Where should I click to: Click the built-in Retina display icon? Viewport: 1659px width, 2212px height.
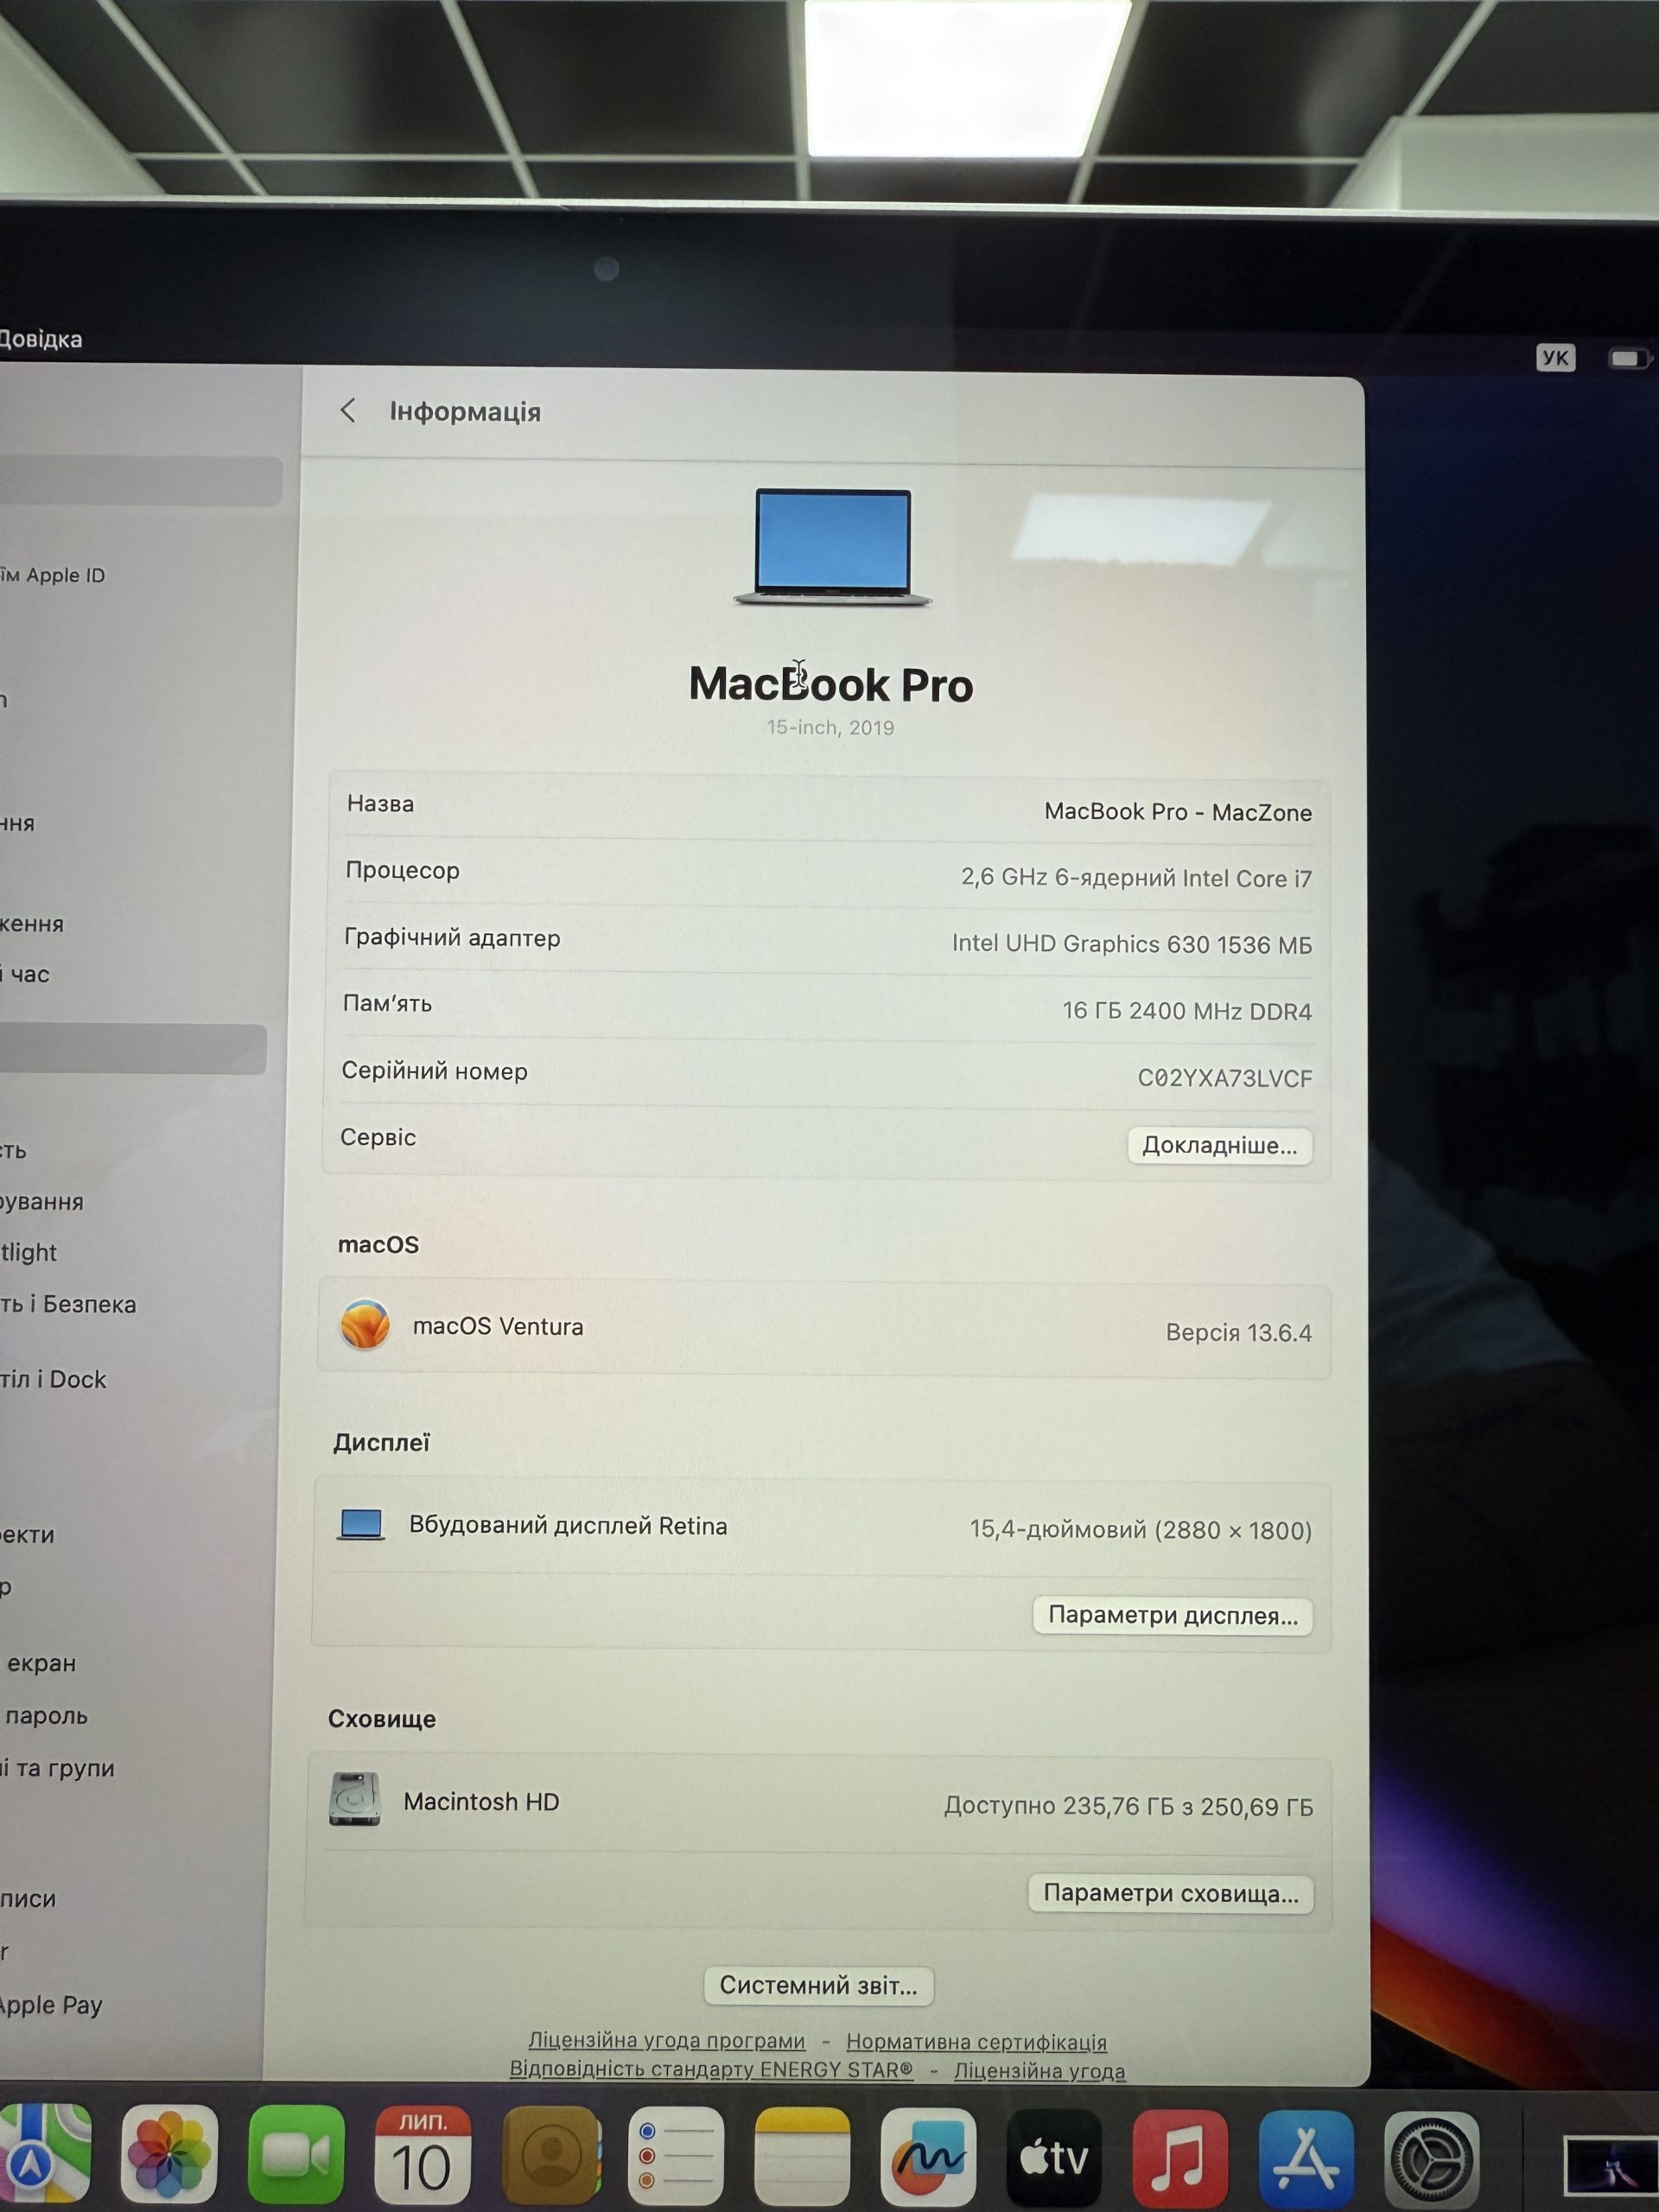(x=361, y=1525)
